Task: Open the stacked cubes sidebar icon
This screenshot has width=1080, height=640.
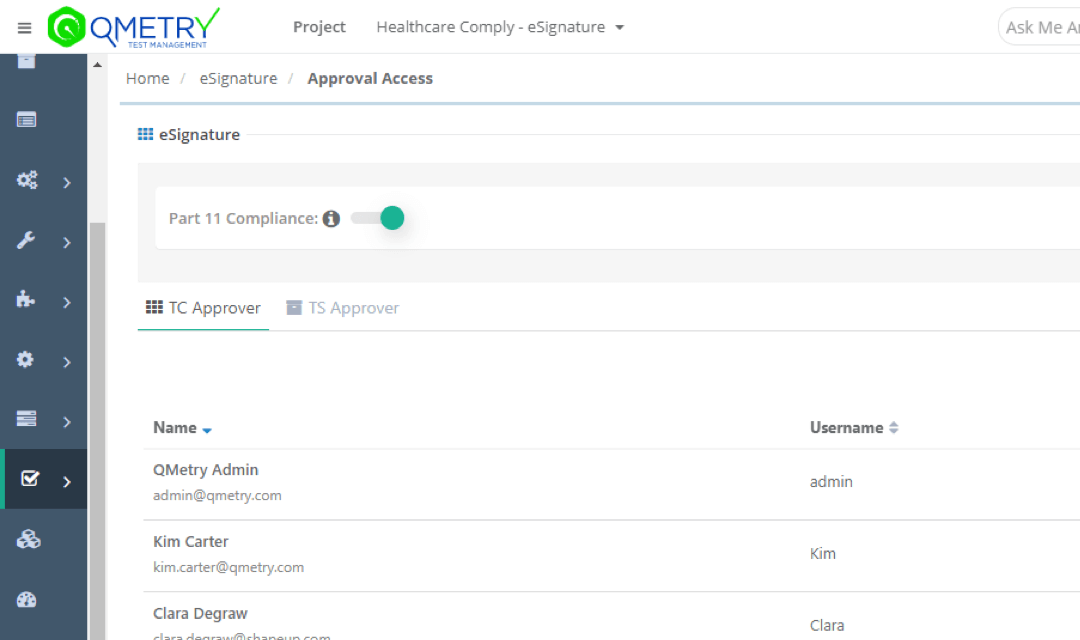Action: 28,539
